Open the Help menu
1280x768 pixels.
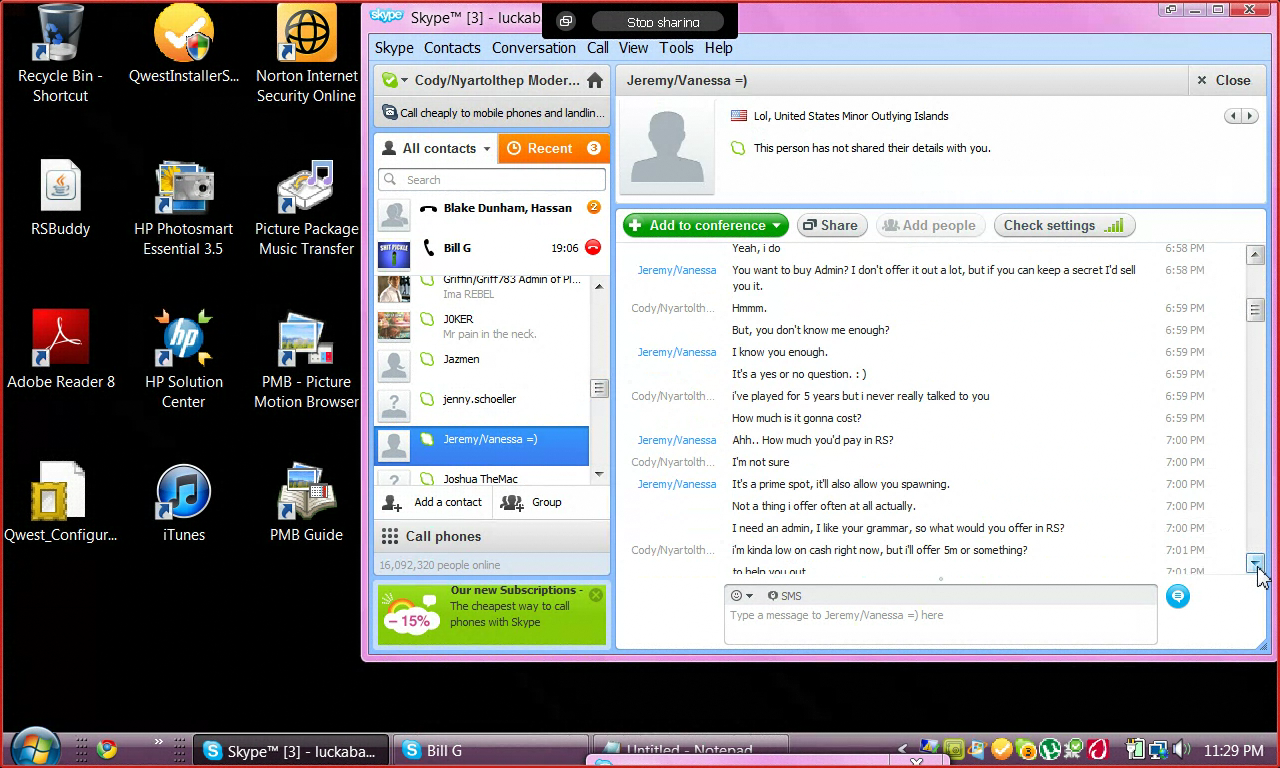click(718, 48)
